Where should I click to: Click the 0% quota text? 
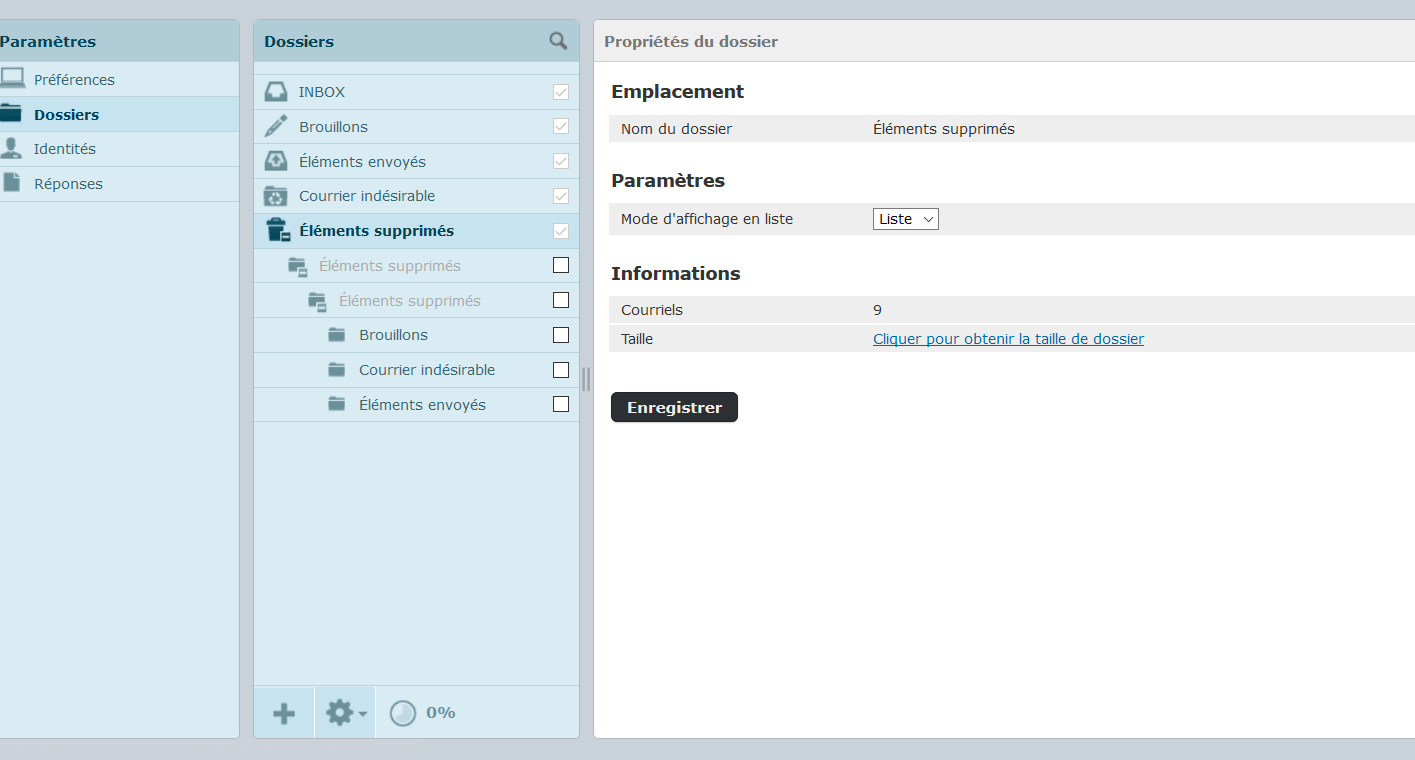click(441, 713)
